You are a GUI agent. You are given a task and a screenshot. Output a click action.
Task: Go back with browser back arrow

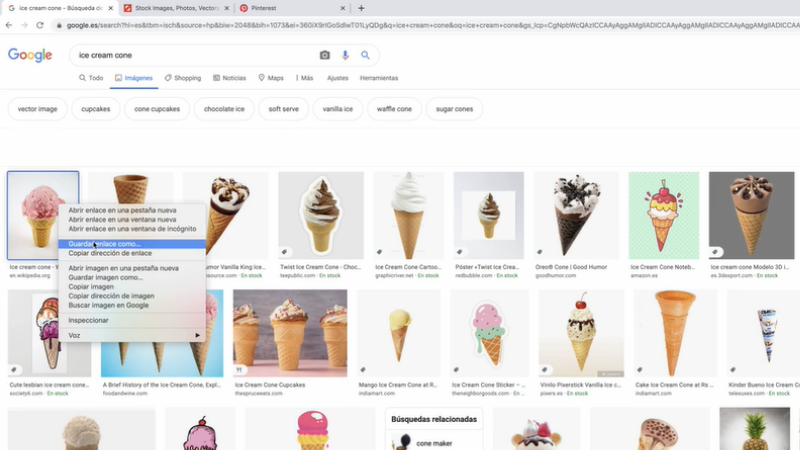[9, 25]
